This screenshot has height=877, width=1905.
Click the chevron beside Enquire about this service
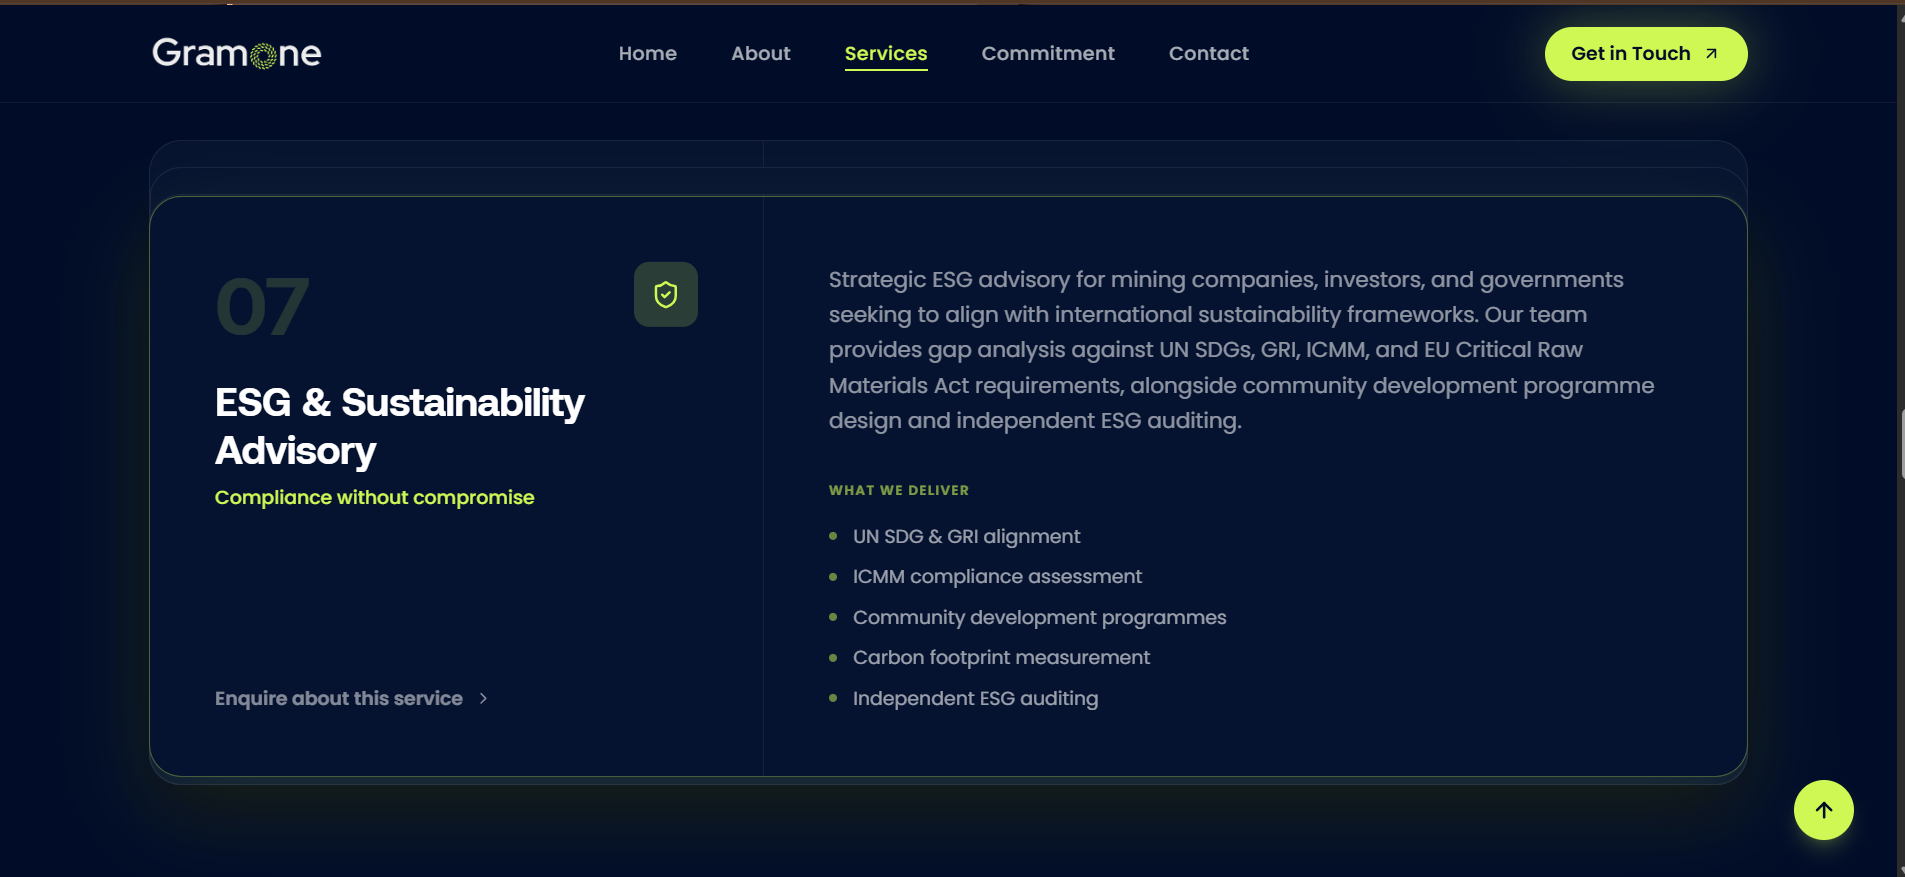tap(483, 698)
